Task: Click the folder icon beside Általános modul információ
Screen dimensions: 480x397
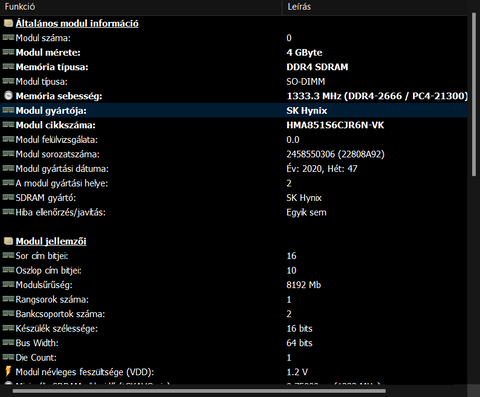Action: (8, 23)
